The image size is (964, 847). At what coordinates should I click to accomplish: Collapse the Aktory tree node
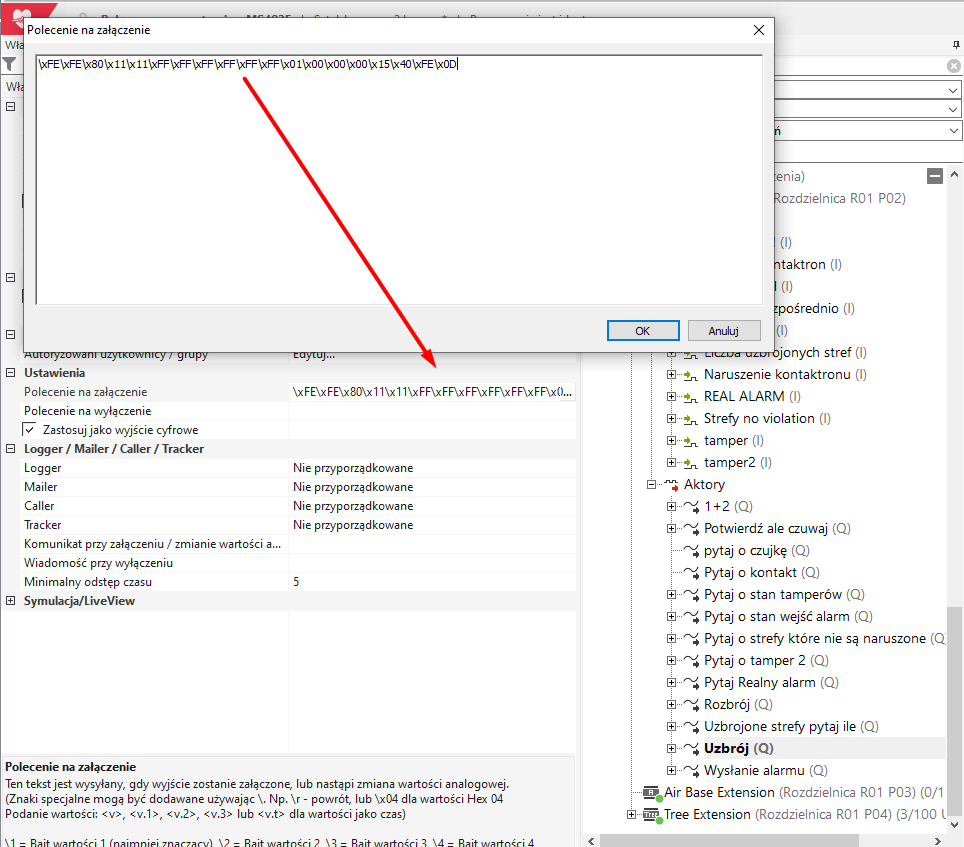point(651,484)
